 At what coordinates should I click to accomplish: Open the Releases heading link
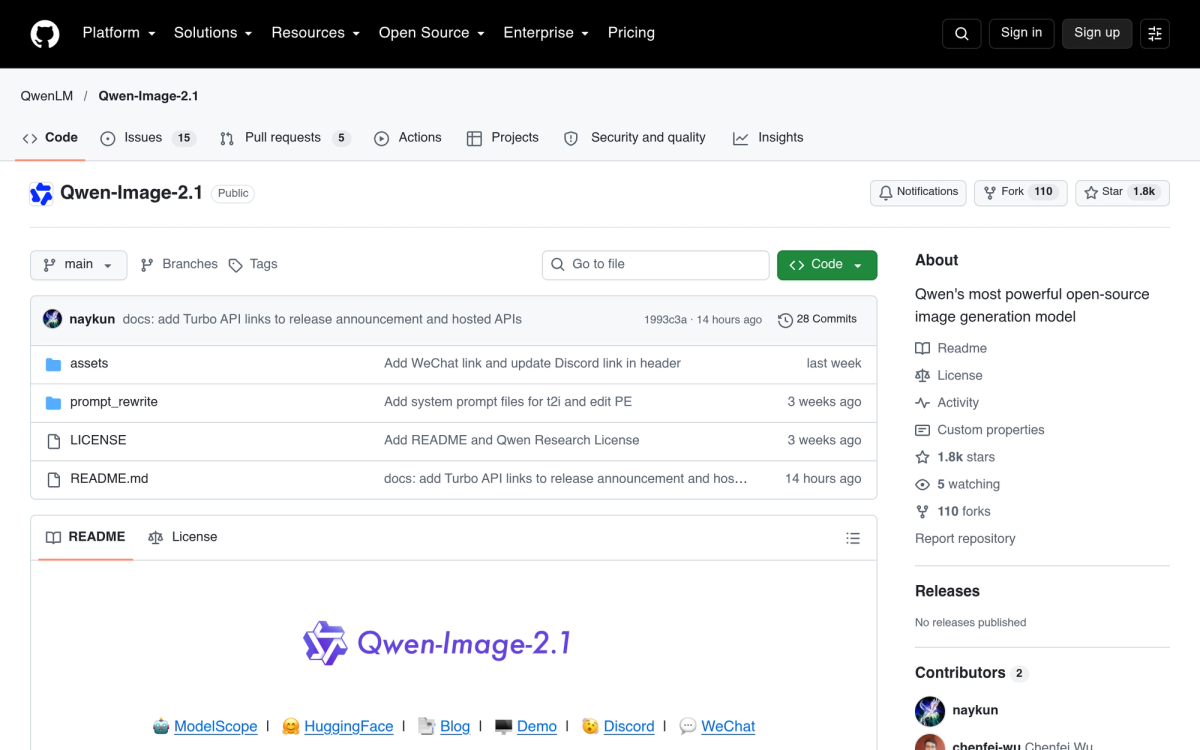click(947, 591)
